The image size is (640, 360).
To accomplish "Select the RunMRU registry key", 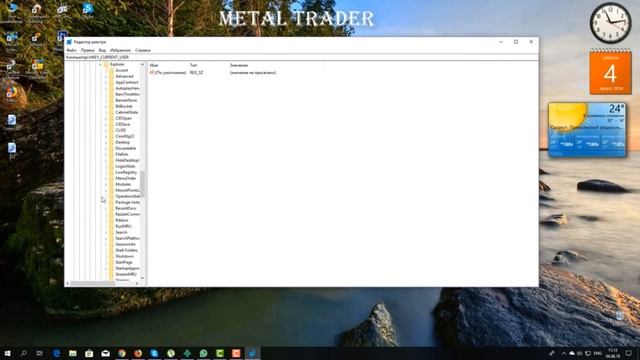I will point(123,226).
